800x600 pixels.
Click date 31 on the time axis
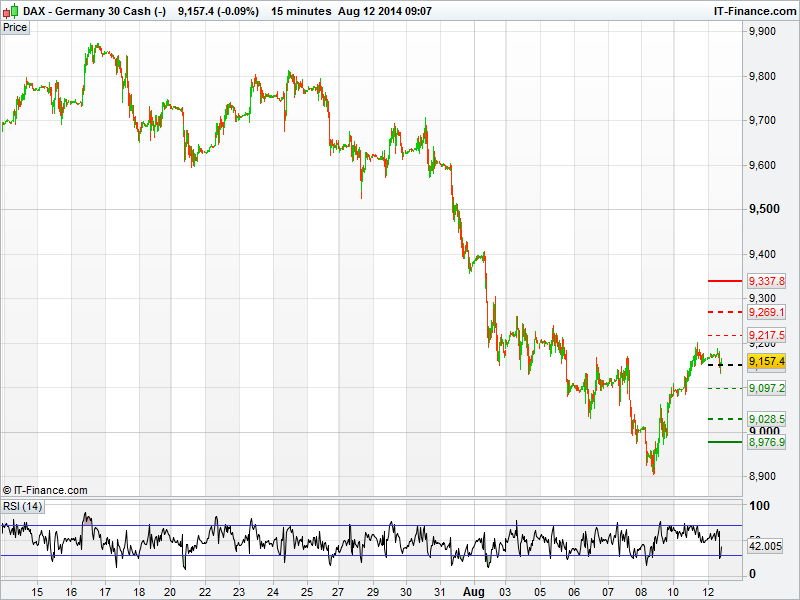pyautogui.click(x=439, y=591)
